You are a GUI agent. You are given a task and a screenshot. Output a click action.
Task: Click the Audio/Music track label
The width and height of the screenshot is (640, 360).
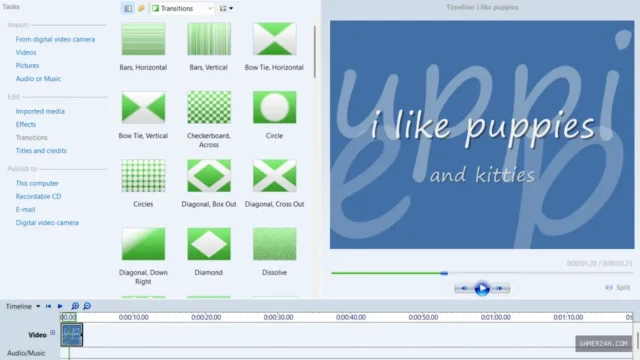pyautogui.click(x=26, y=353)
